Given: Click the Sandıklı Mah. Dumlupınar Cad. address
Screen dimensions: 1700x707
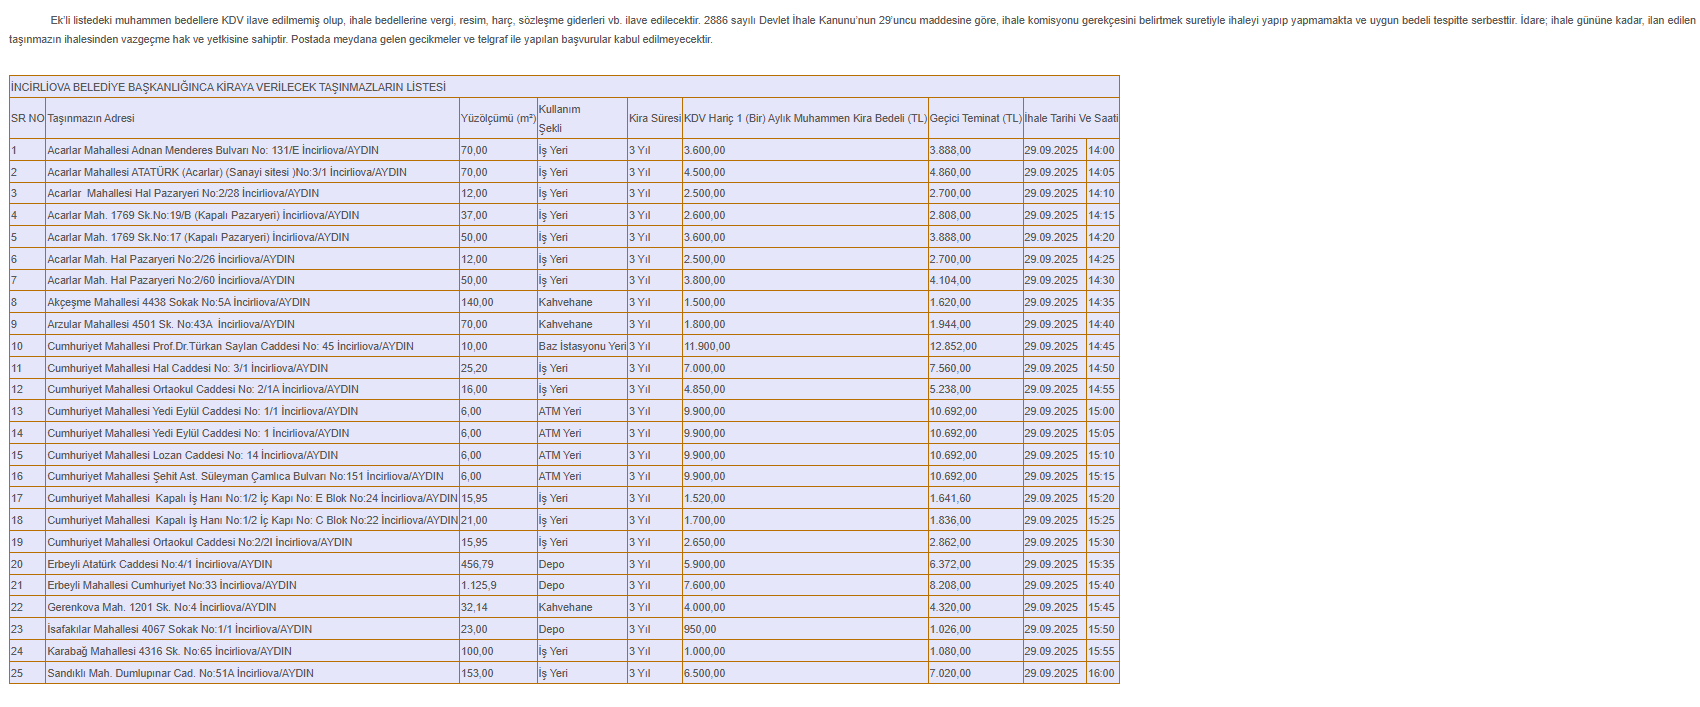Looking at the screenshot, I should pyautogui.click(x=181, y=673).
